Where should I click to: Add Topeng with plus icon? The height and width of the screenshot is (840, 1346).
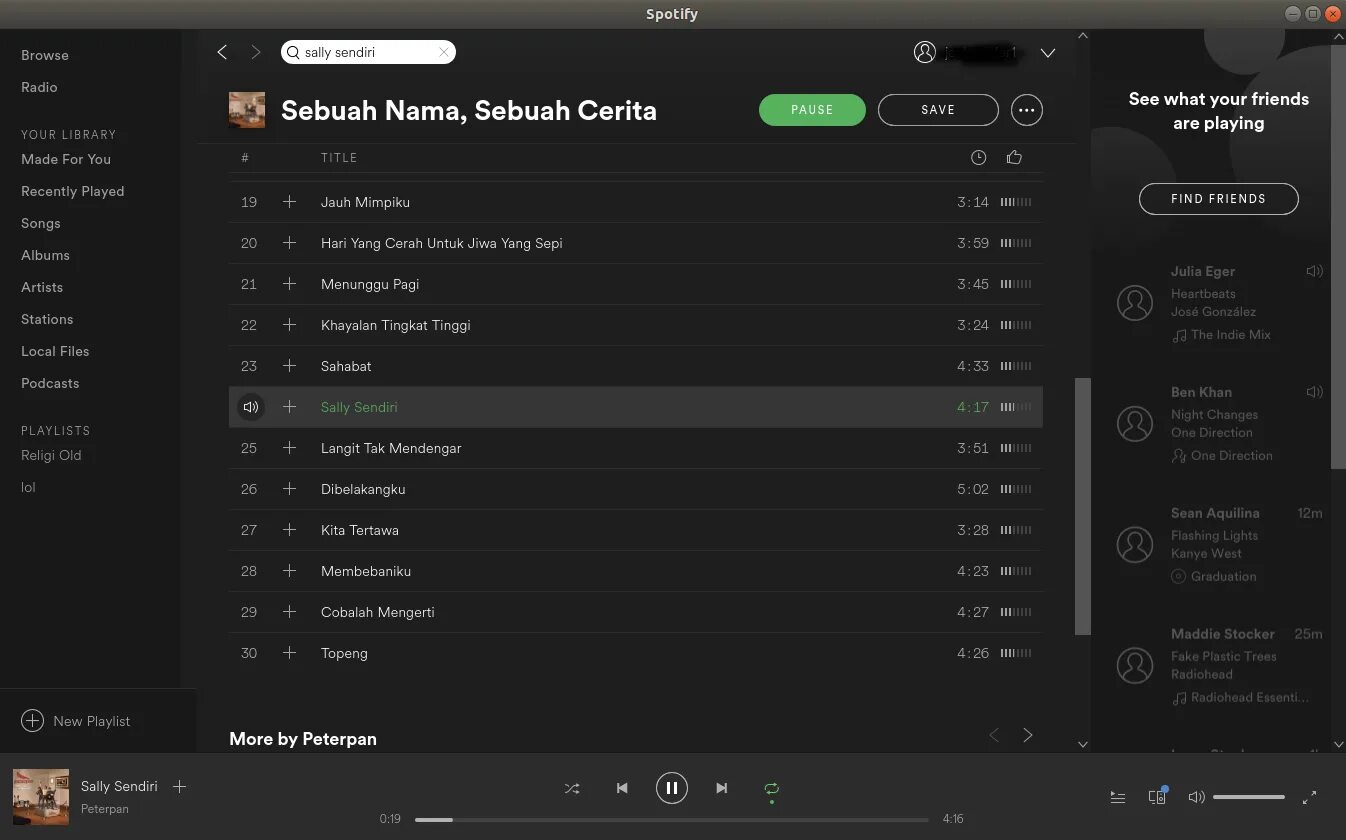[x=289, y=653]
